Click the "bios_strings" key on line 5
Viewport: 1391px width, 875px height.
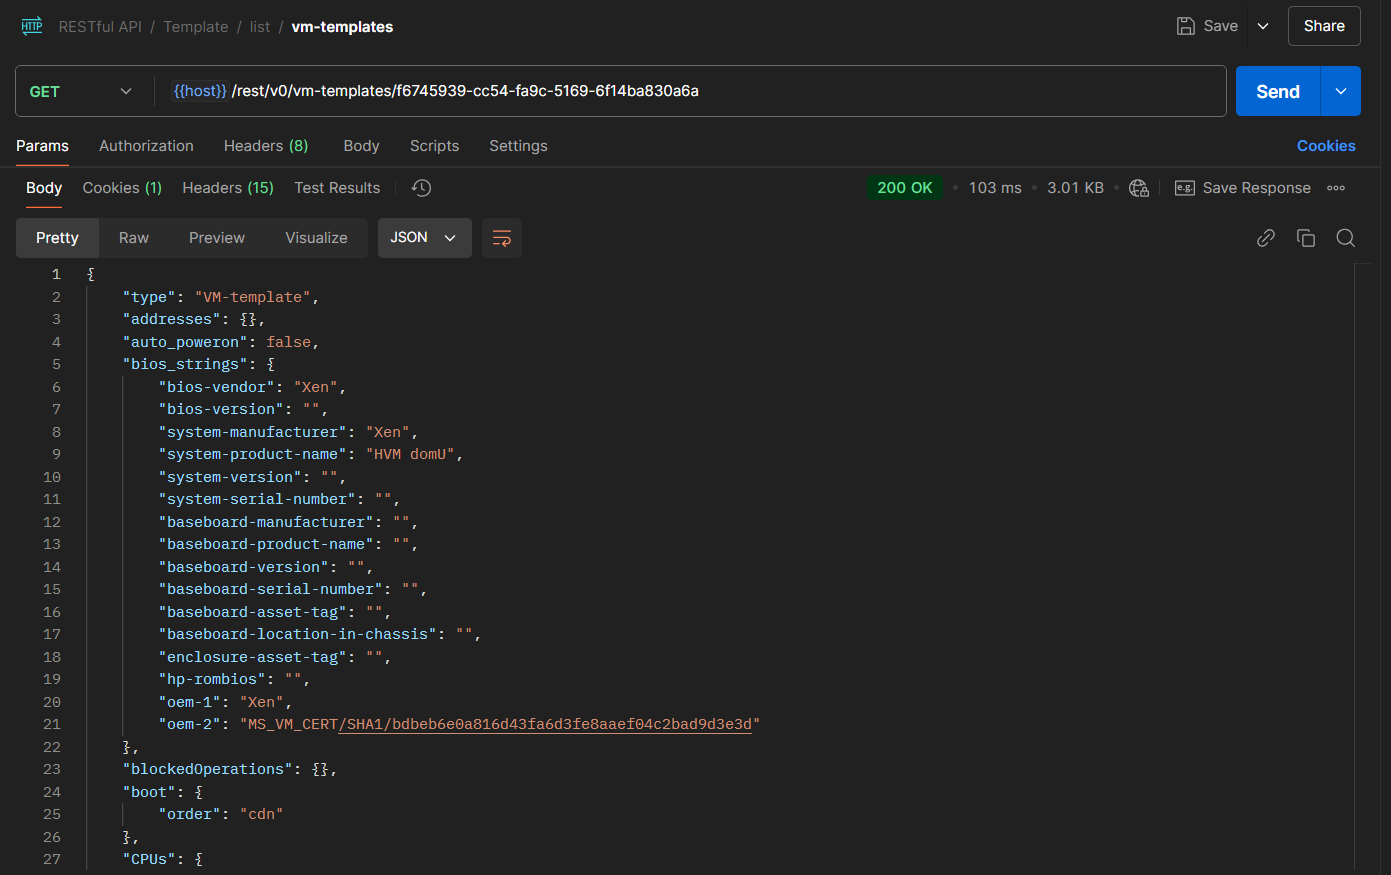[x=185, y=364]
